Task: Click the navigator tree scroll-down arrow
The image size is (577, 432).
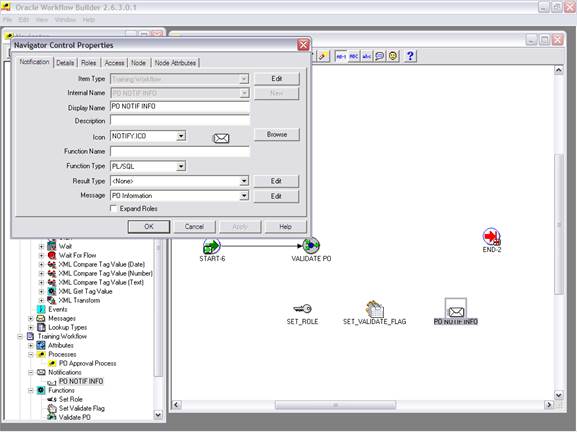Action: click(x=158, y=415)
